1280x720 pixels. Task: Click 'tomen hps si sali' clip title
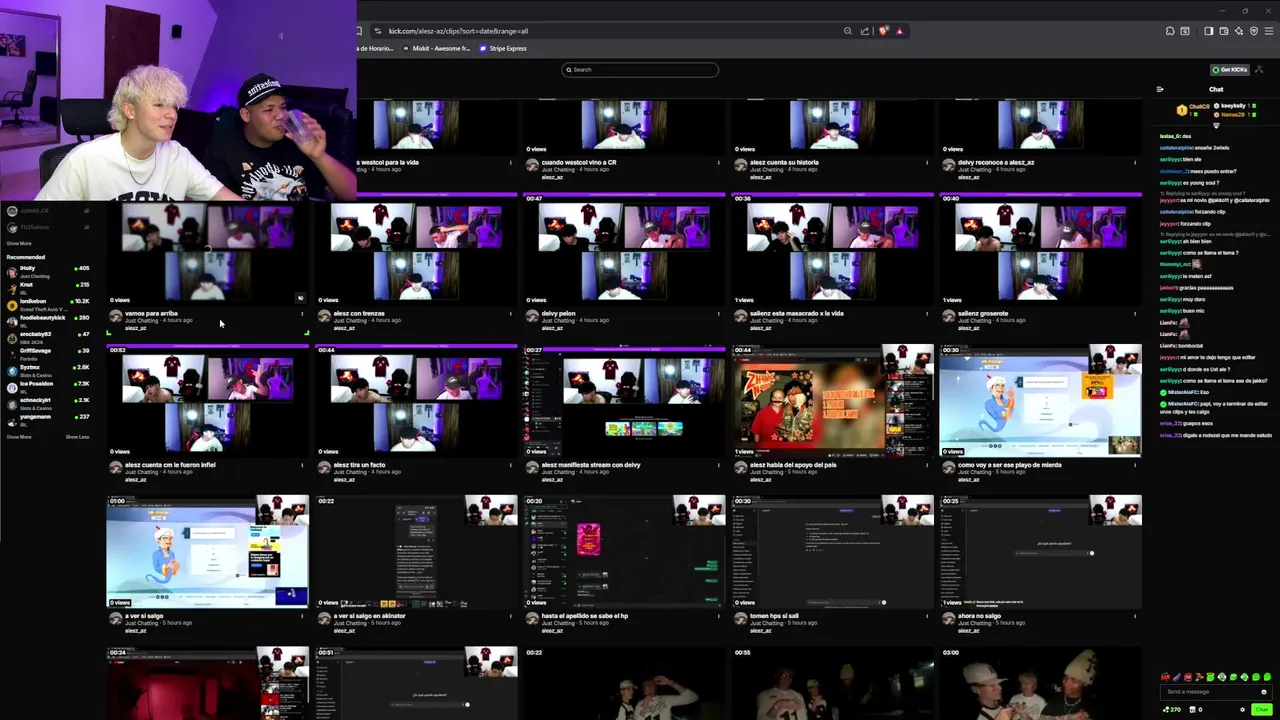(774, 616)
